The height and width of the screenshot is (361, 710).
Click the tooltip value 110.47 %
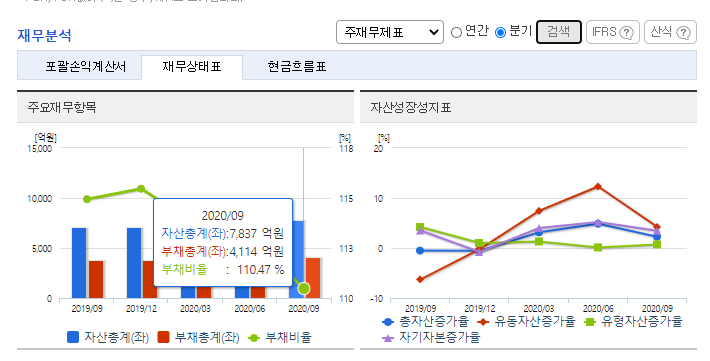click(261, 270)
